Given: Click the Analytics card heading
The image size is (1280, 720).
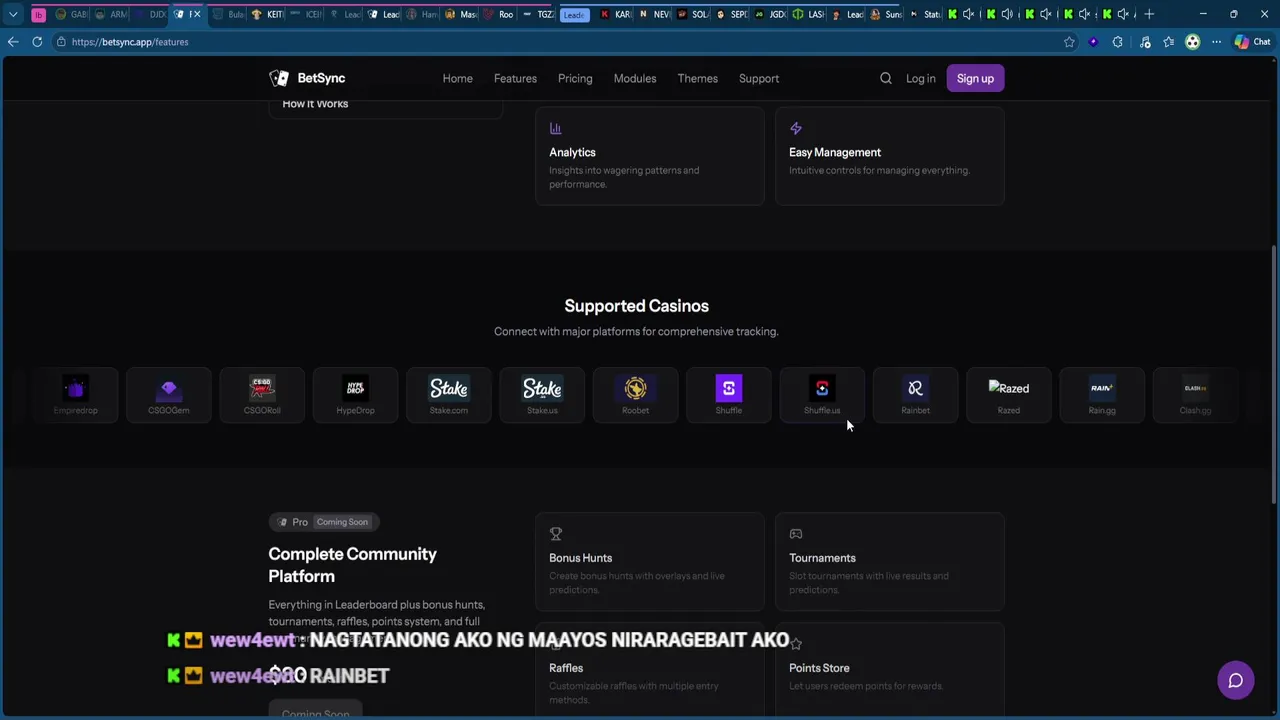Looking at the screenshot, I should click(x=572, y=152).
